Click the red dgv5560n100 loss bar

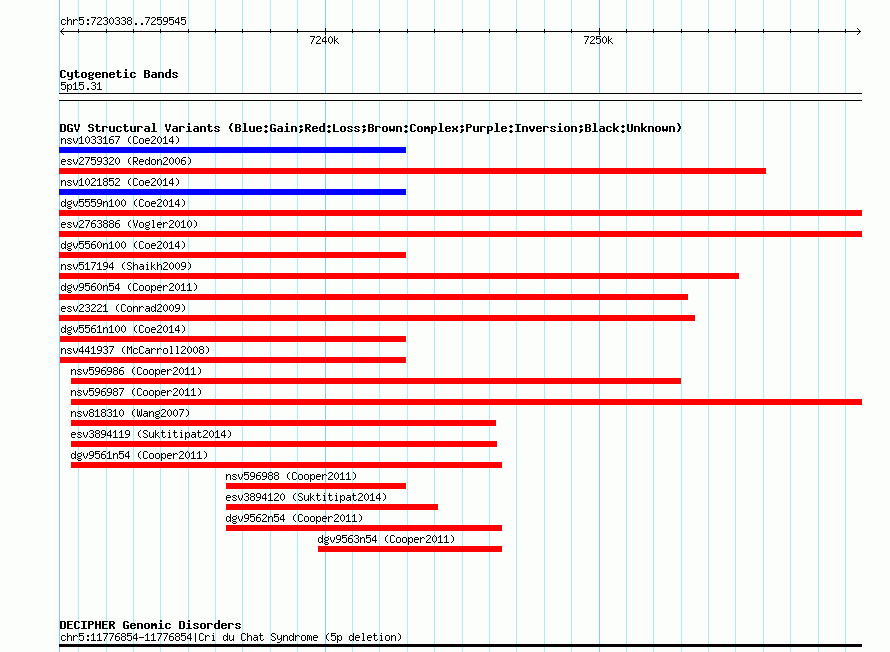coord(233,255)
